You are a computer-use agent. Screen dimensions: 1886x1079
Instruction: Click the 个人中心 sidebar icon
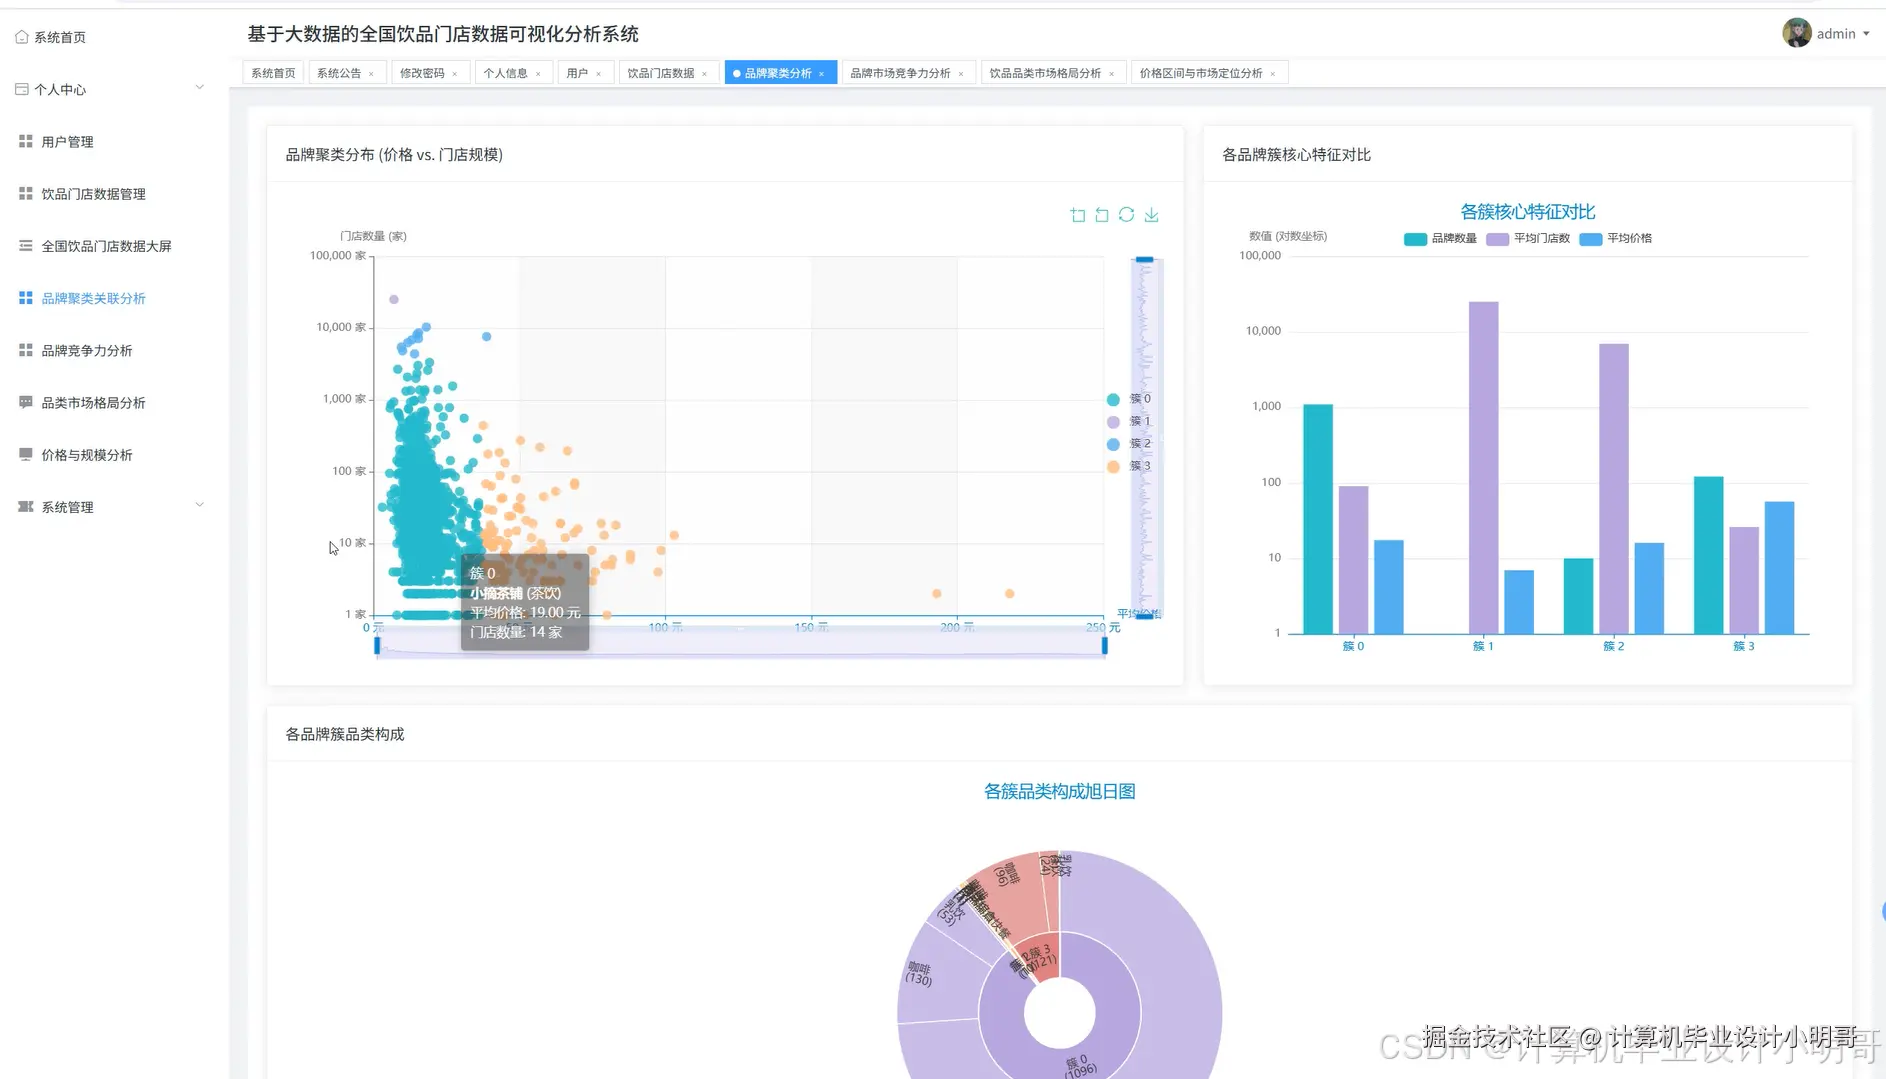coord(22,89)
